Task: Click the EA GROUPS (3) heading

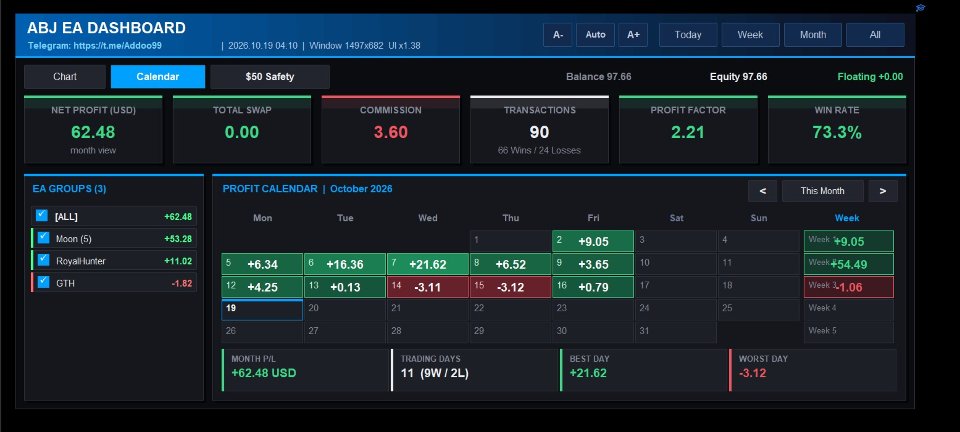Action: [x=69, y=188]
